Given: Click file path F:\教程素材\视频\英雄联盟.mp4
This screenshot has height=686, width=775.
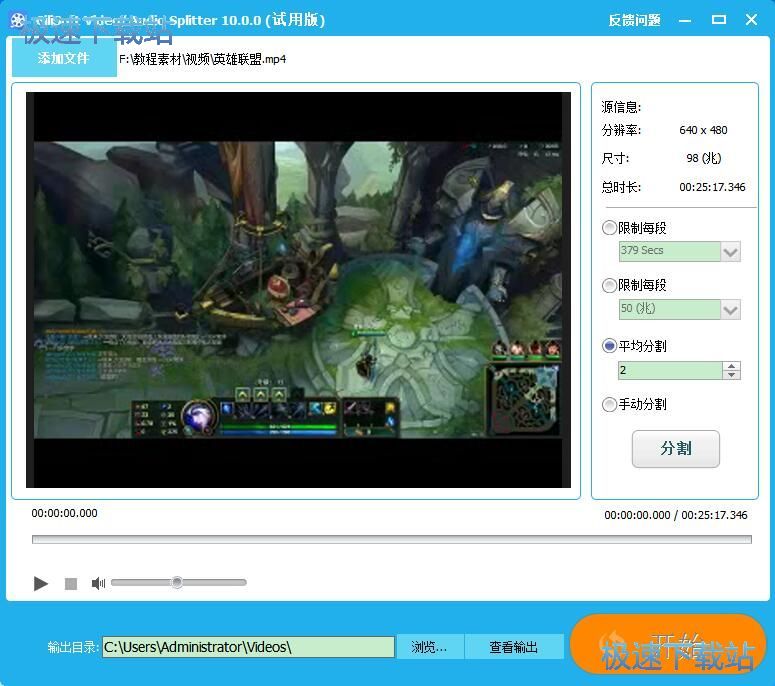Looking at the screenshot, I should coord(202,59).
